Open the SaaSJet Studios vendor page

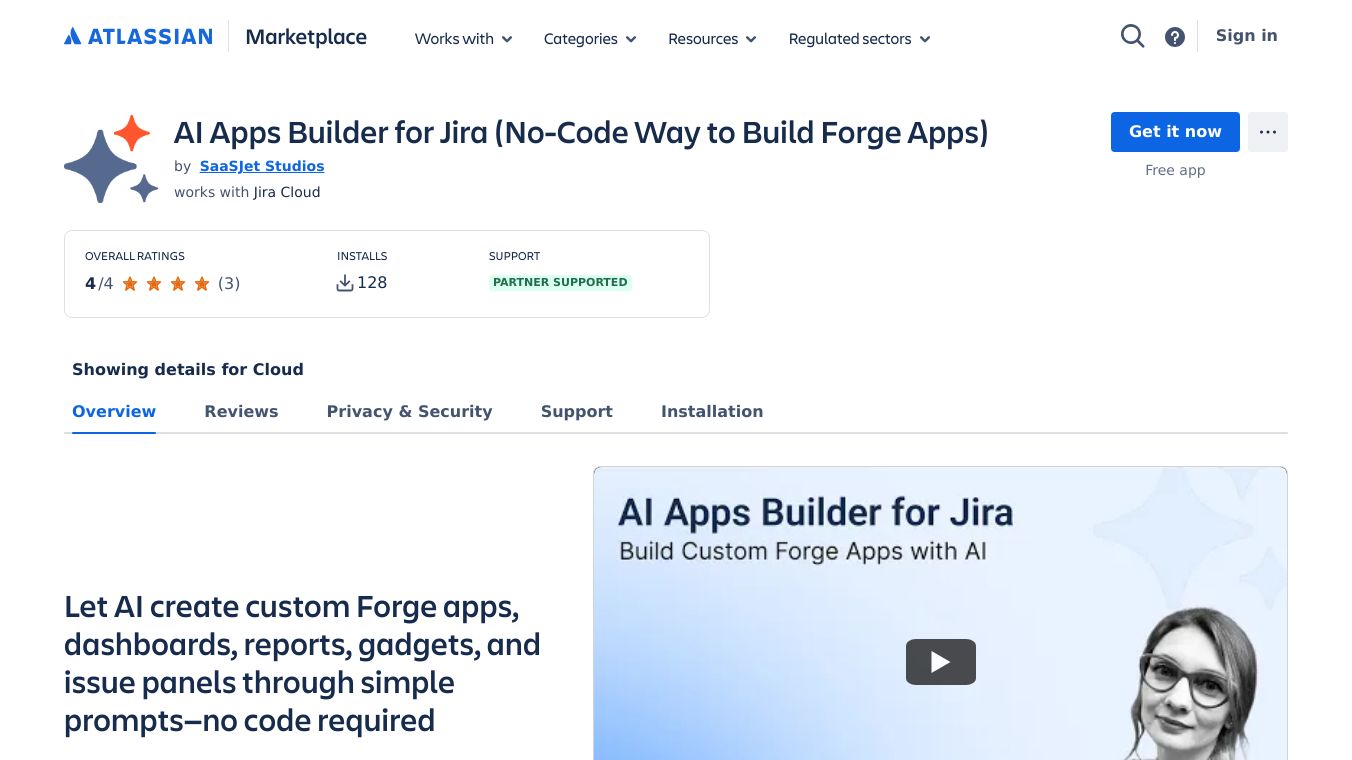[x=261, y=166]
